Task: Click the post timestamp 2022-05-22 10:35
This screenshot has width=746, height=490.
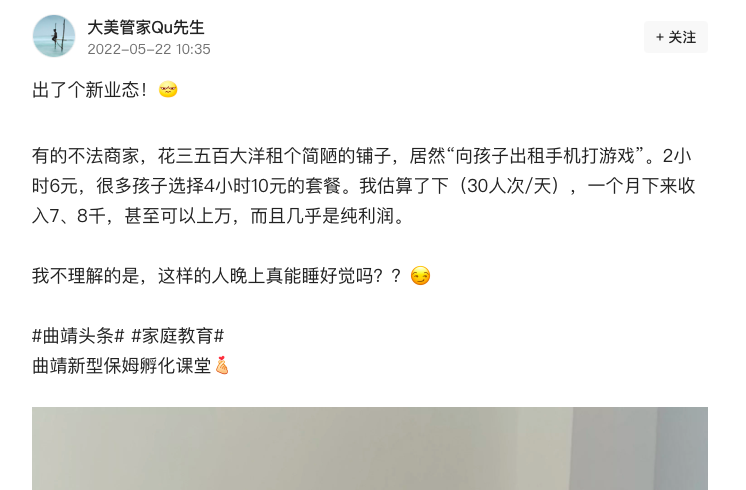Action: pos(148,49)
